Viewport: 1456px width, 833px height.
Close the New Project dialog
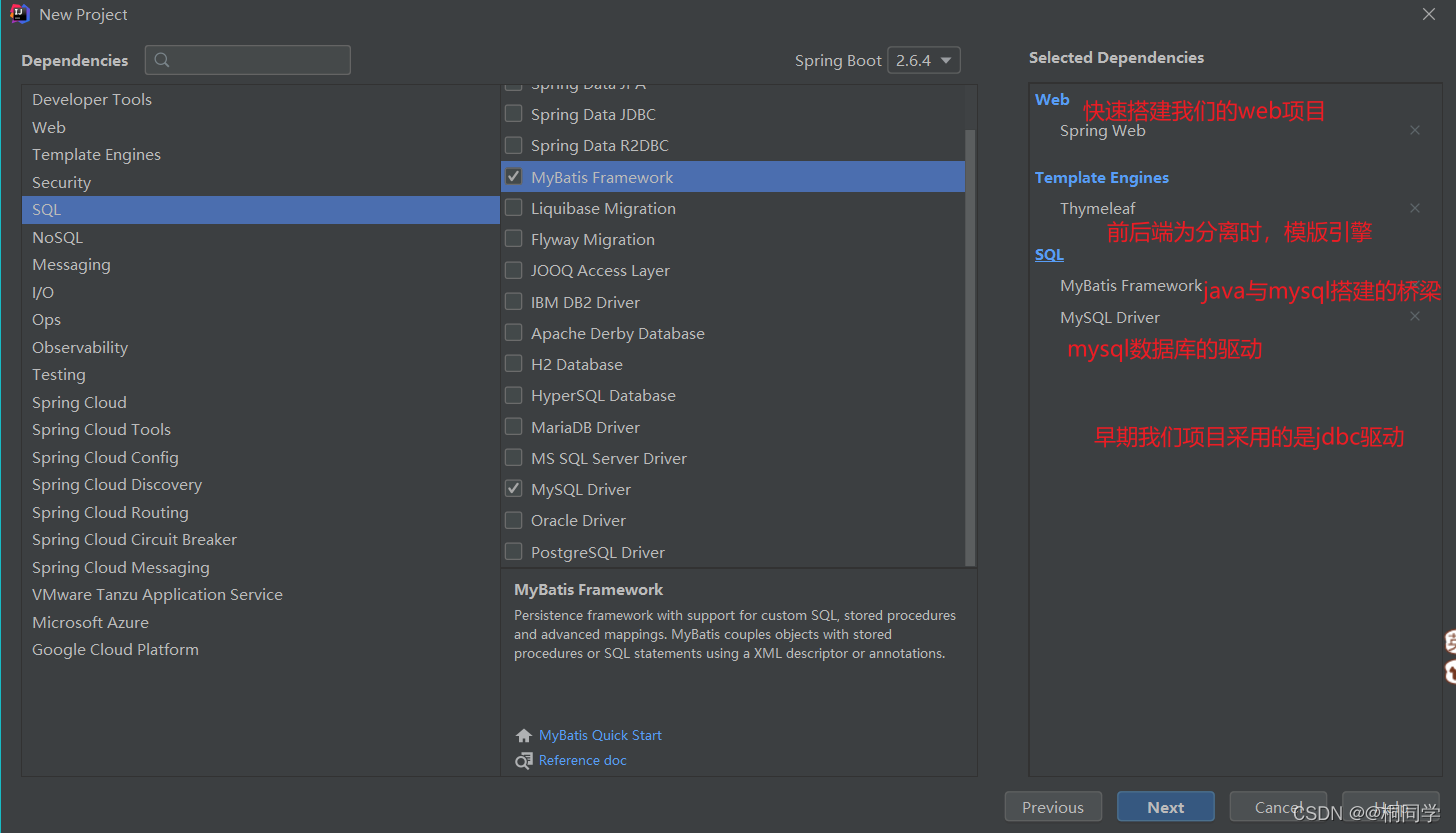pos(1429,14)
